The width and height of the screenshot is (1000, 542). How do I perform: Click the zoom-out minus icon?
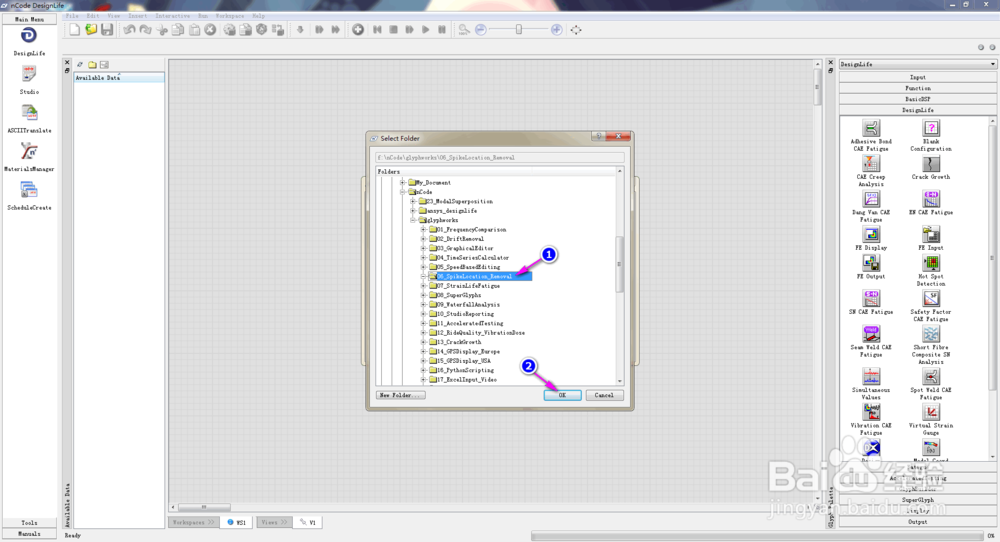pyautogui.click(x=481, y=30)
